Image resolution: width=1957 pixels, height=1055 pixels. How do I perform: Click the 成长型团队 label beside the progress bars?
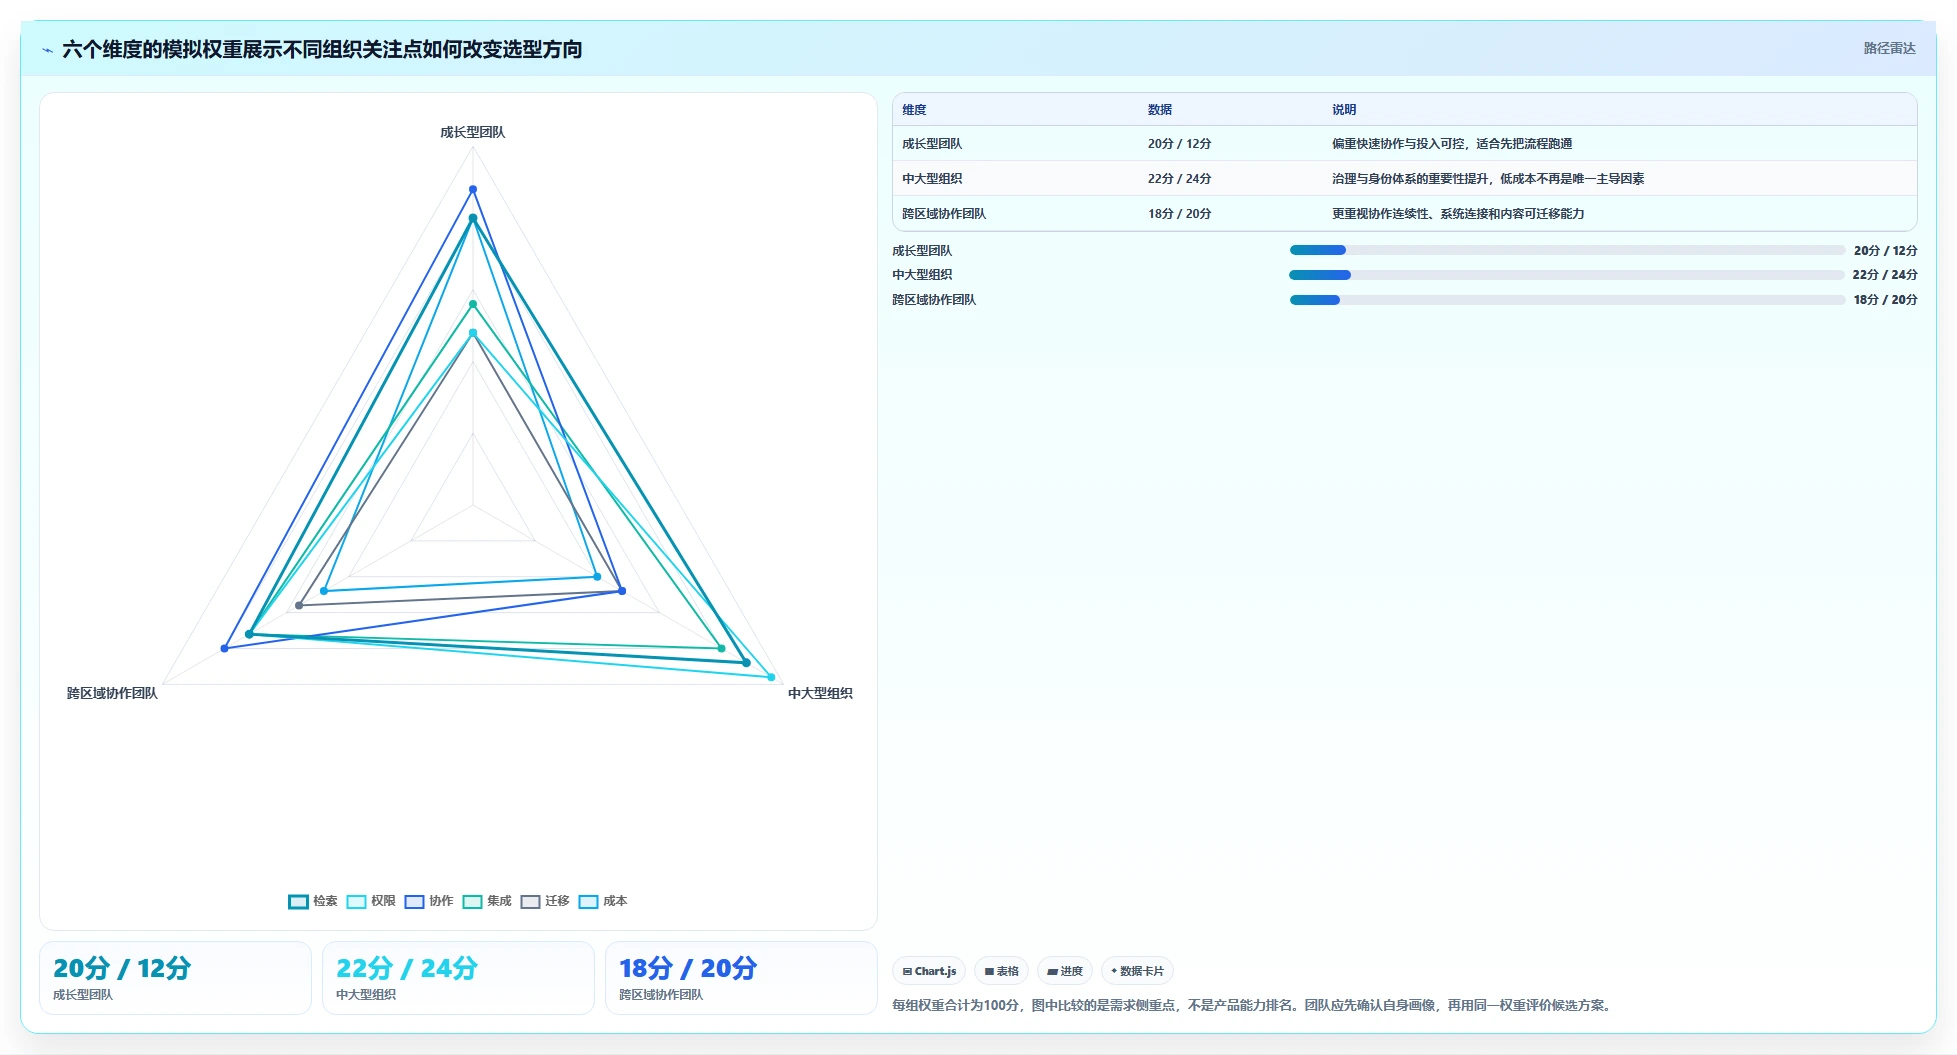[922, 251]
